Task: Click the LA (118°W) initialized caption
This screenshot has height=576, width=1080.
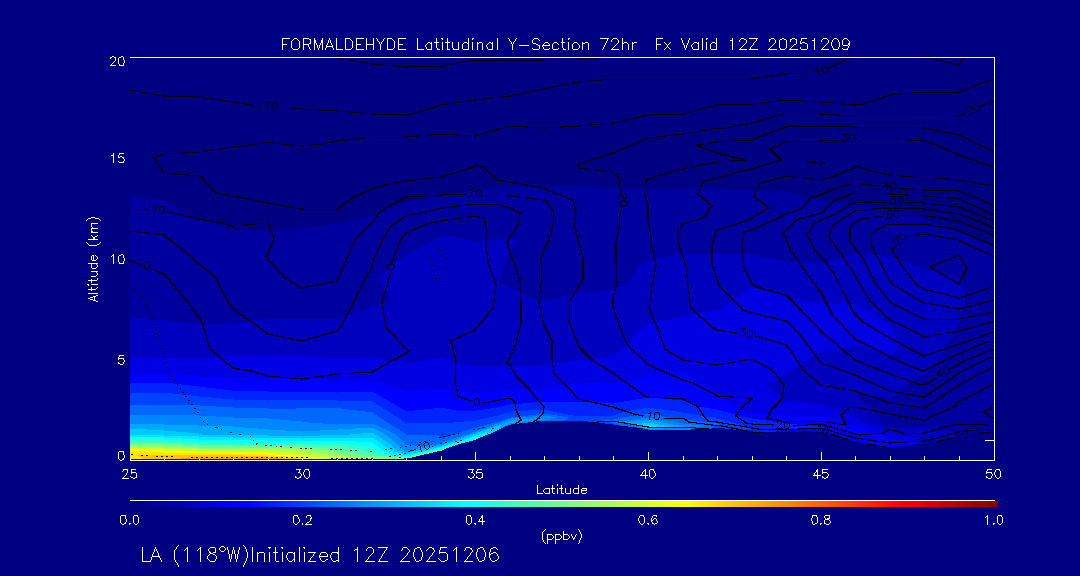Action: click(320, 555)
